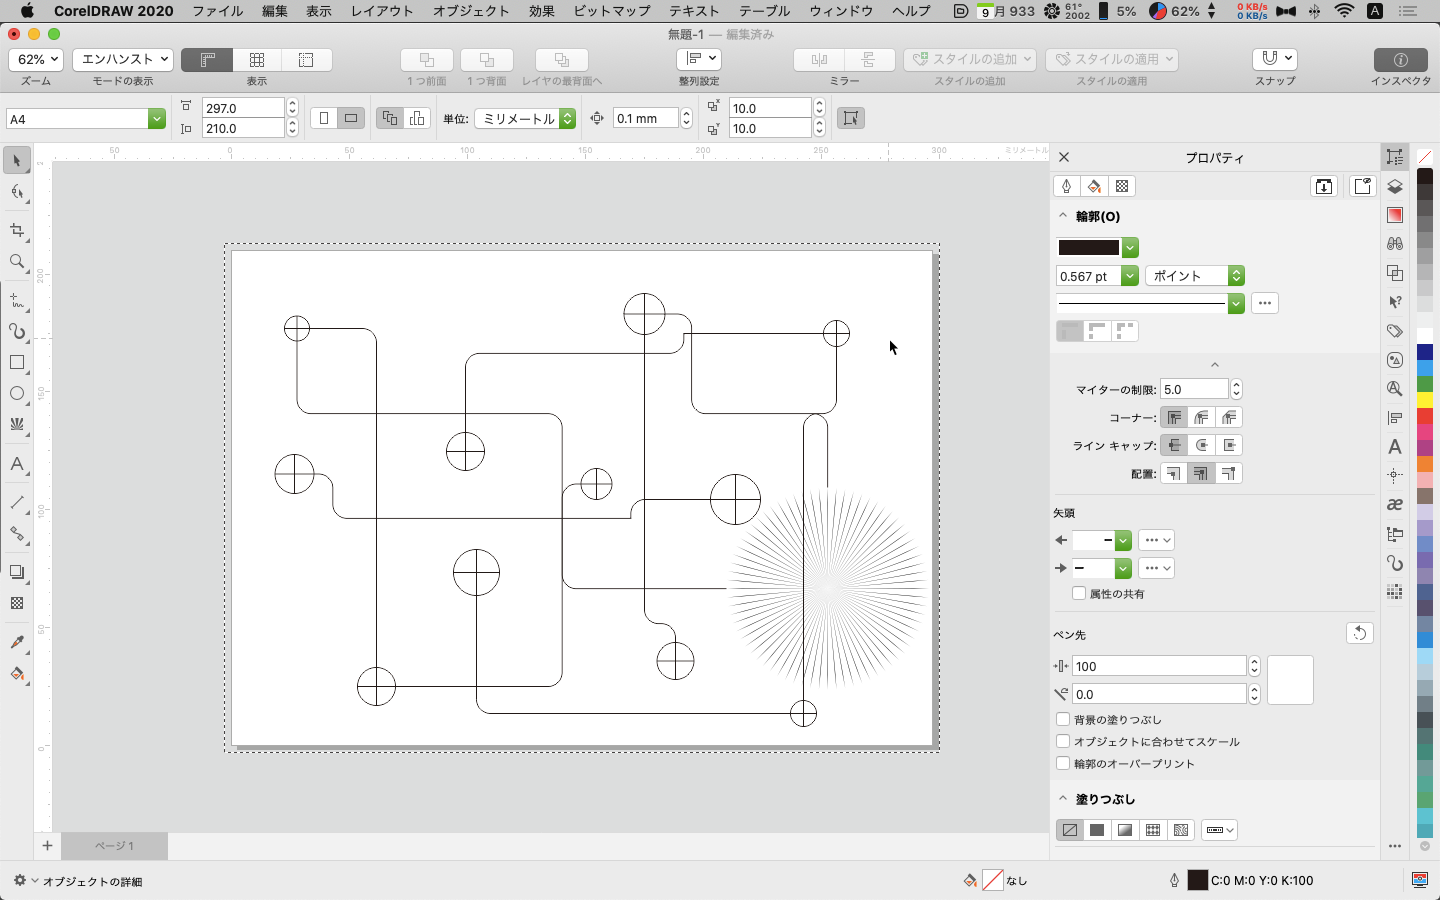The image size is (1440, 900).
Task: Activate the Text tool
Action: 17,464
